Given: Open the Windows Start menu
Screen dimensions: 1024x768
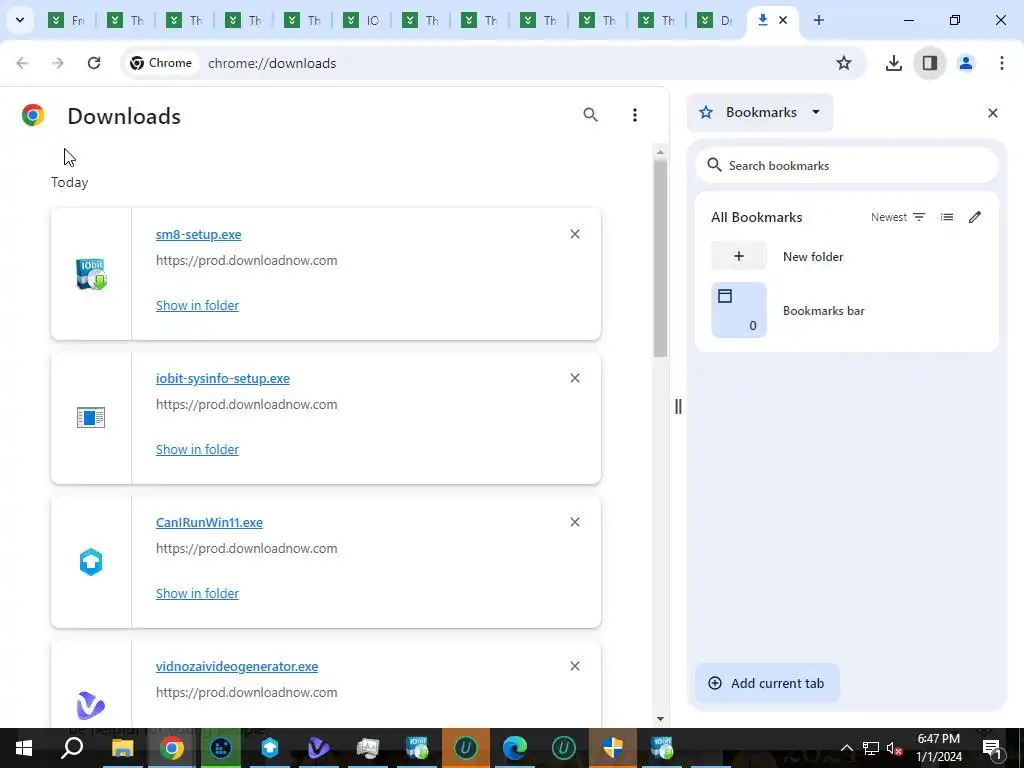Looking at the screenshot, I should pyautogui.click(x=24, y=748).
